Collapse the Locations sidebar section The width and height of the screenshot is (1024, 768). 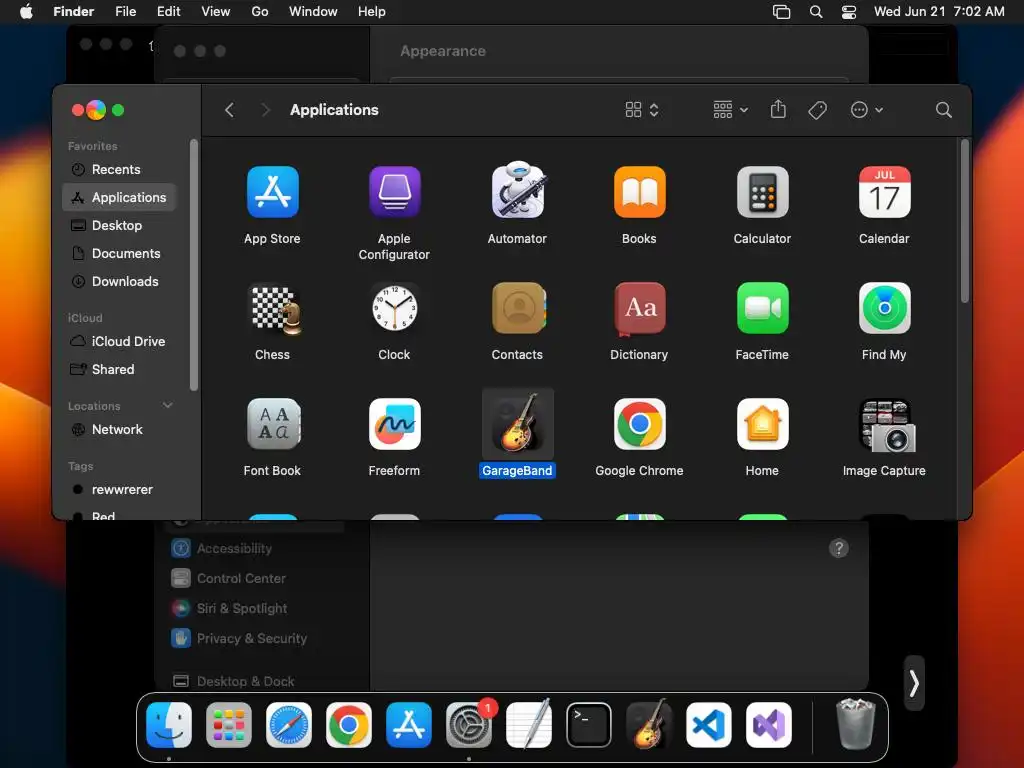click(168, 406)
